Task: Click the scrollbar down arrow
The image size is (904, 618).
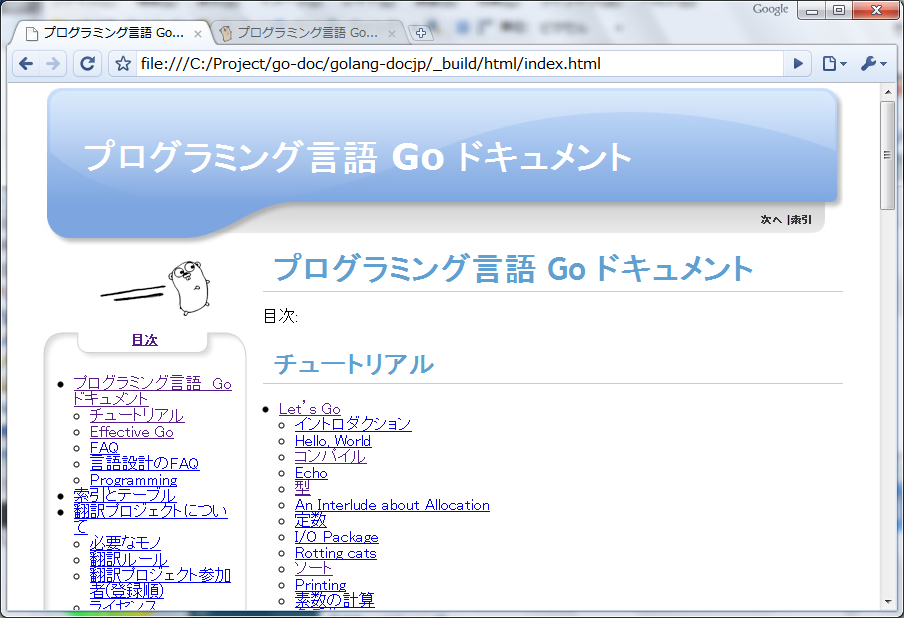Action: (888, 602)
